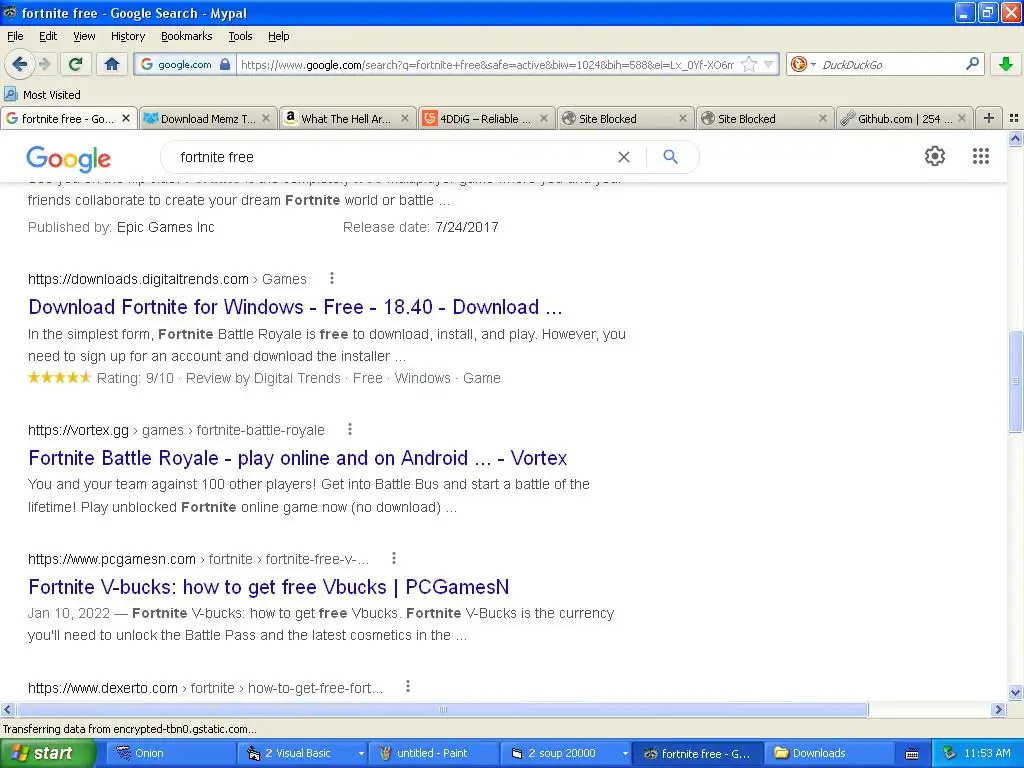
Task: Switch to Onion in taskbar
Action: coord(170,753)
